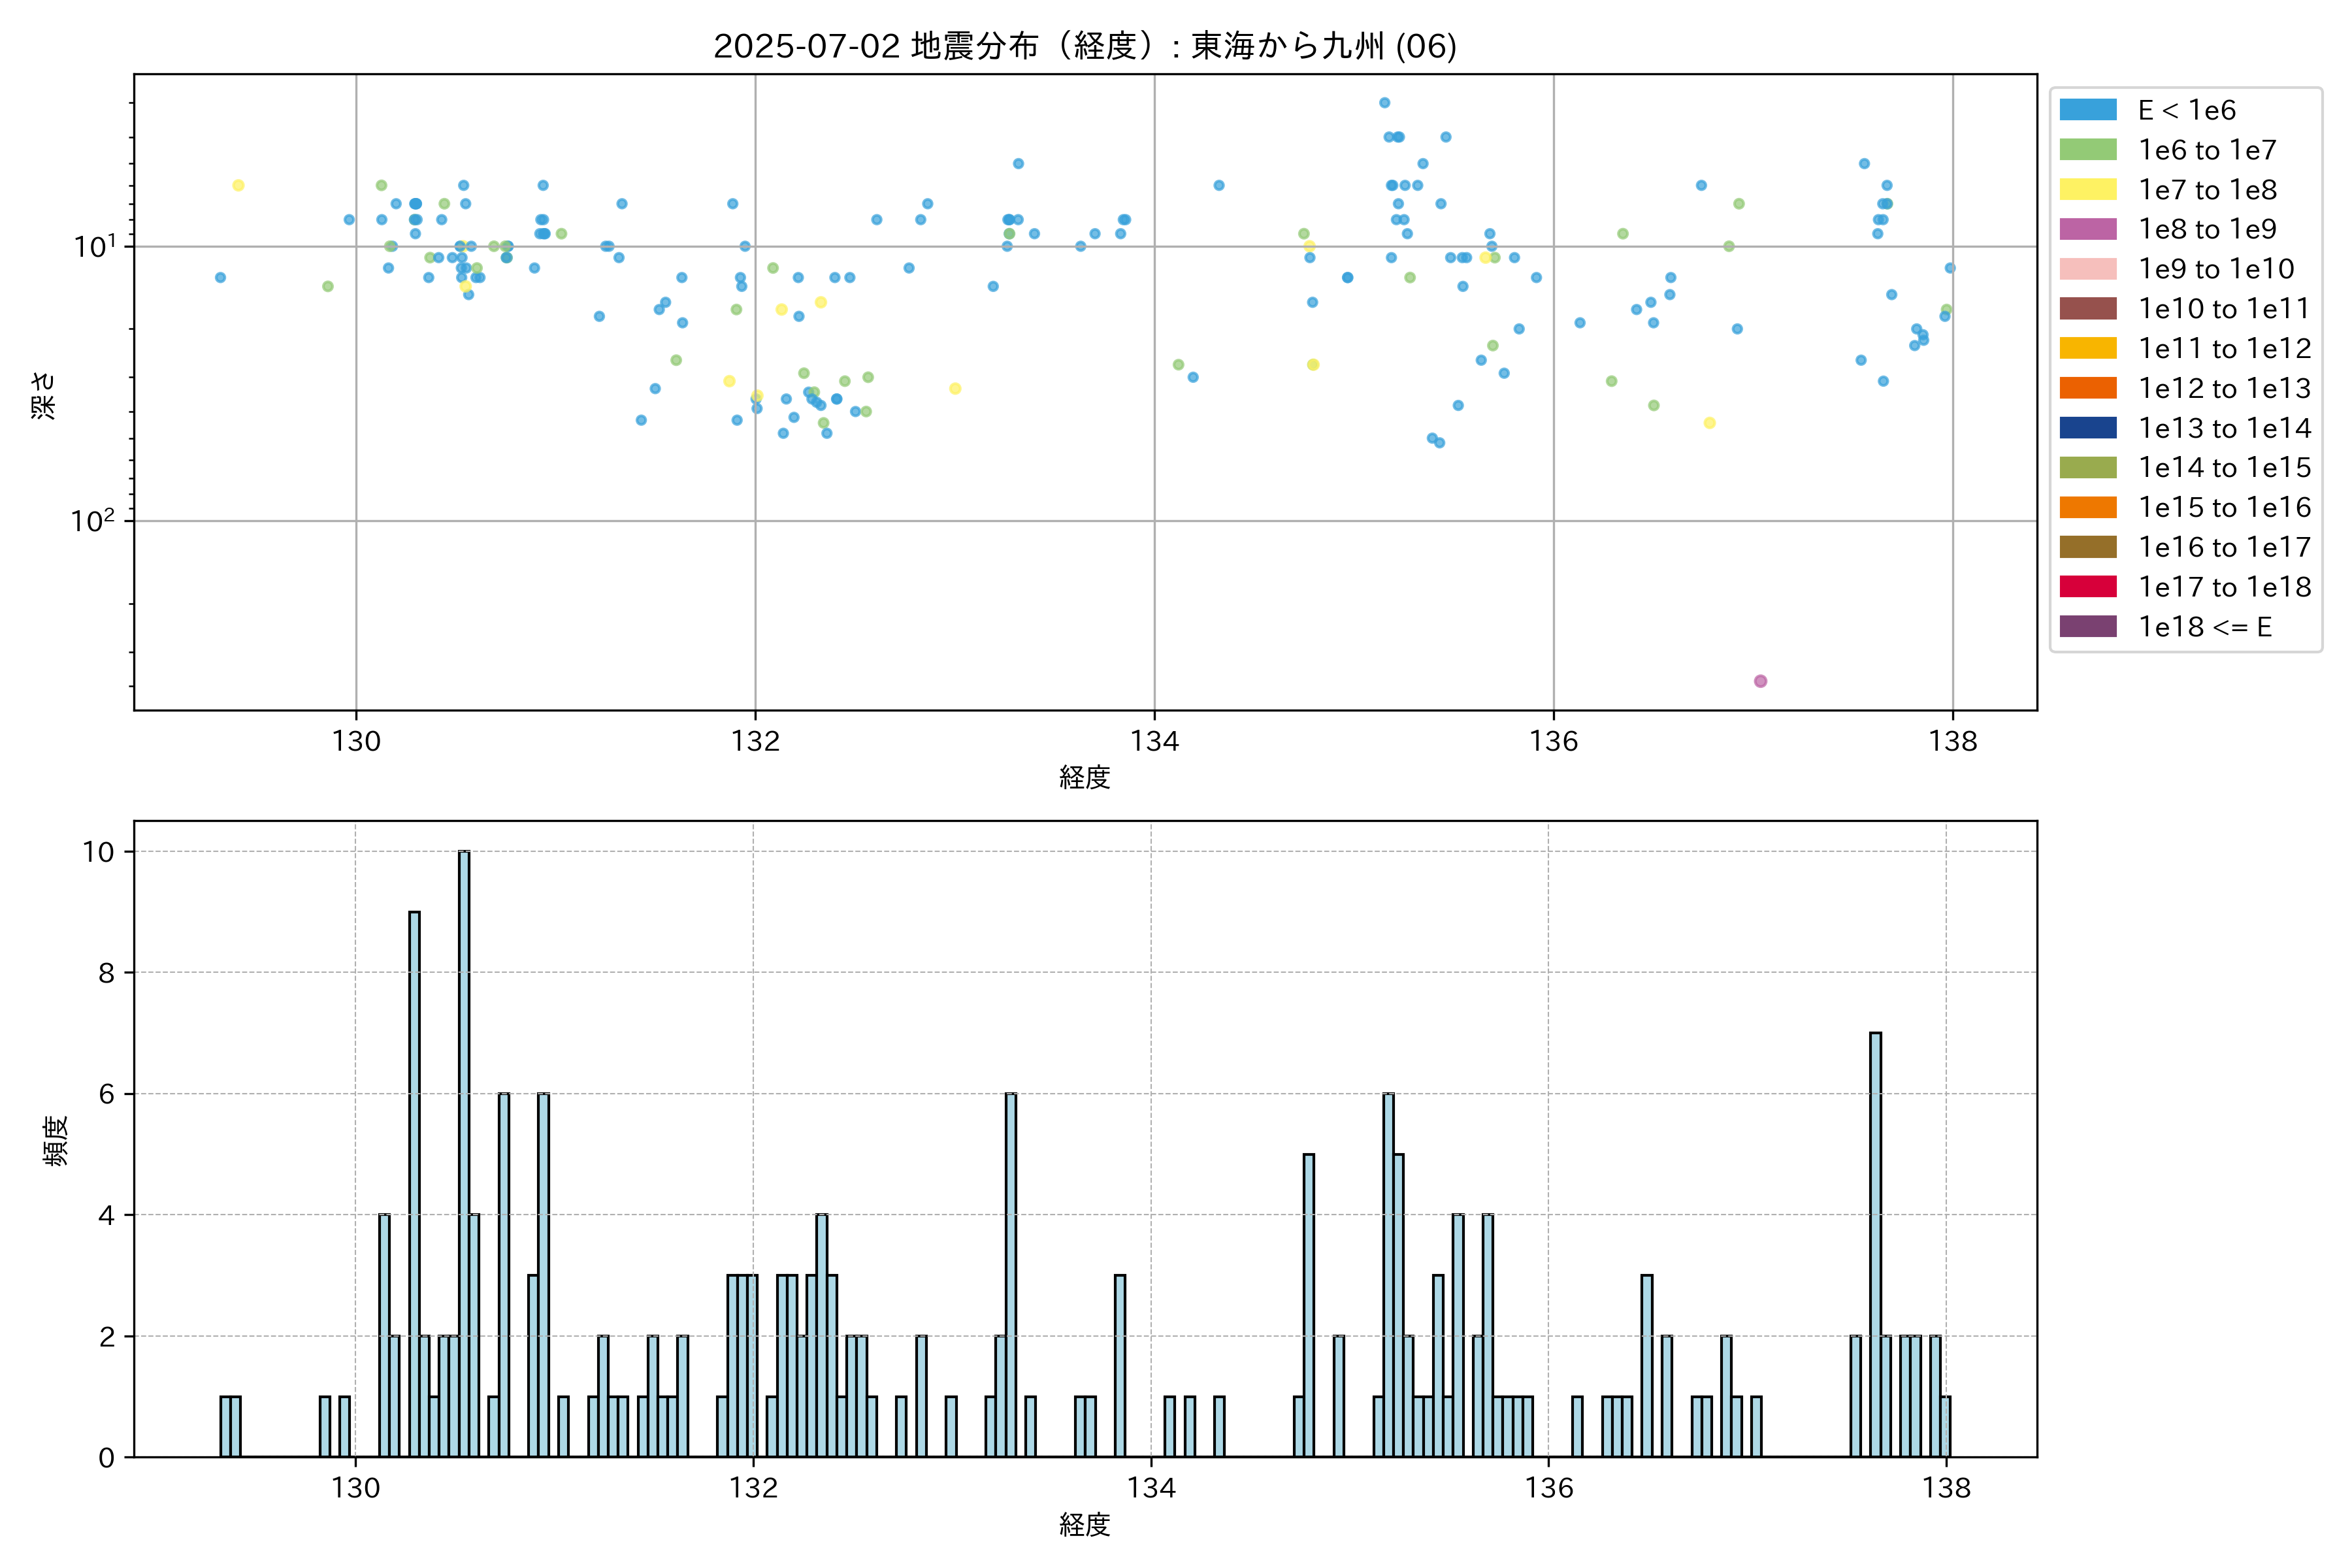Click the scatter plot's 経度 x-axis label
The height and width of the screenshot is (1568, 2352).
[1084, 777]
